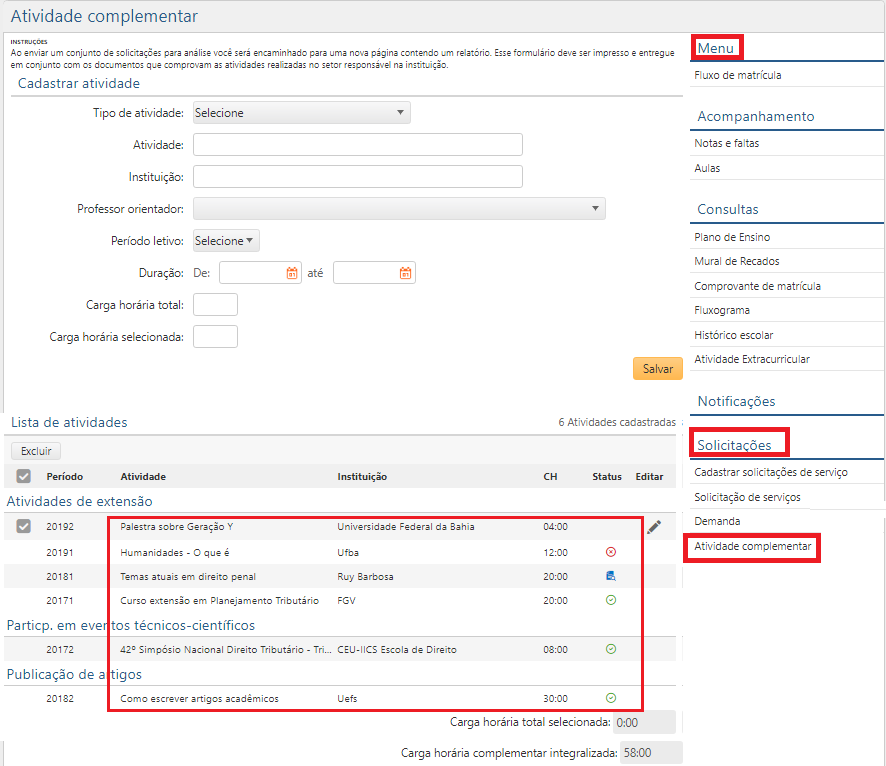This screenshot has height=766, width=886.
Task: Uncheck the row for 'Palestra sobre Geração Y'
Action: 23,527
